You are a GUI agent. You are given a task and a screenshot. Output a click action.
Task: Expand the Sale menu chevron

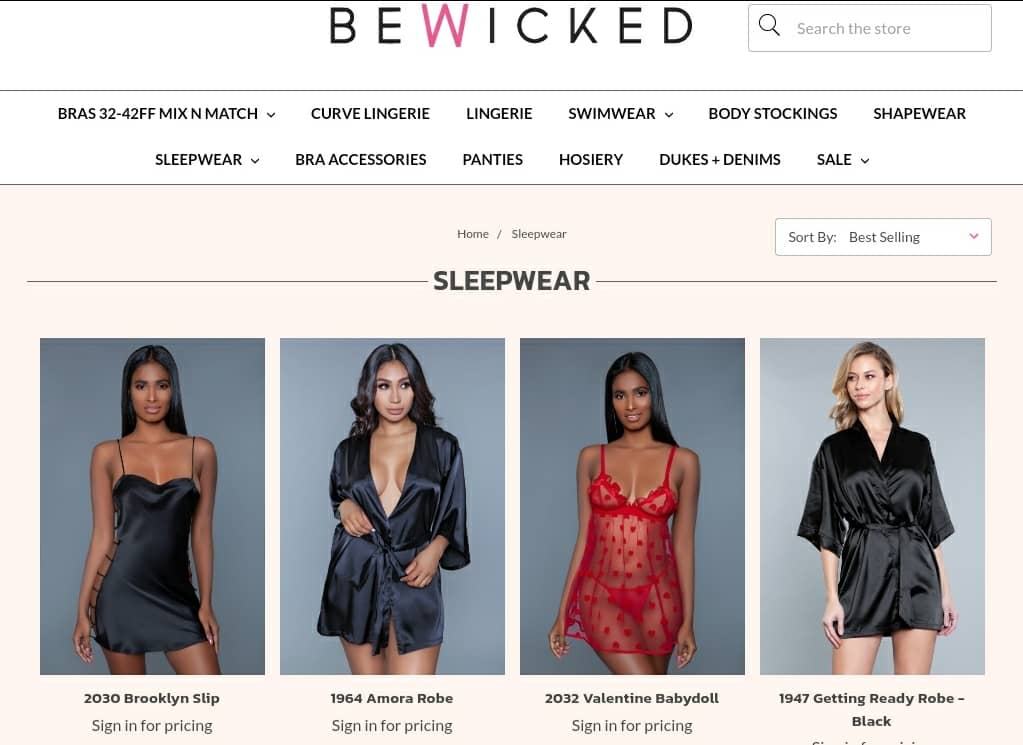click(x=864, y=160)
